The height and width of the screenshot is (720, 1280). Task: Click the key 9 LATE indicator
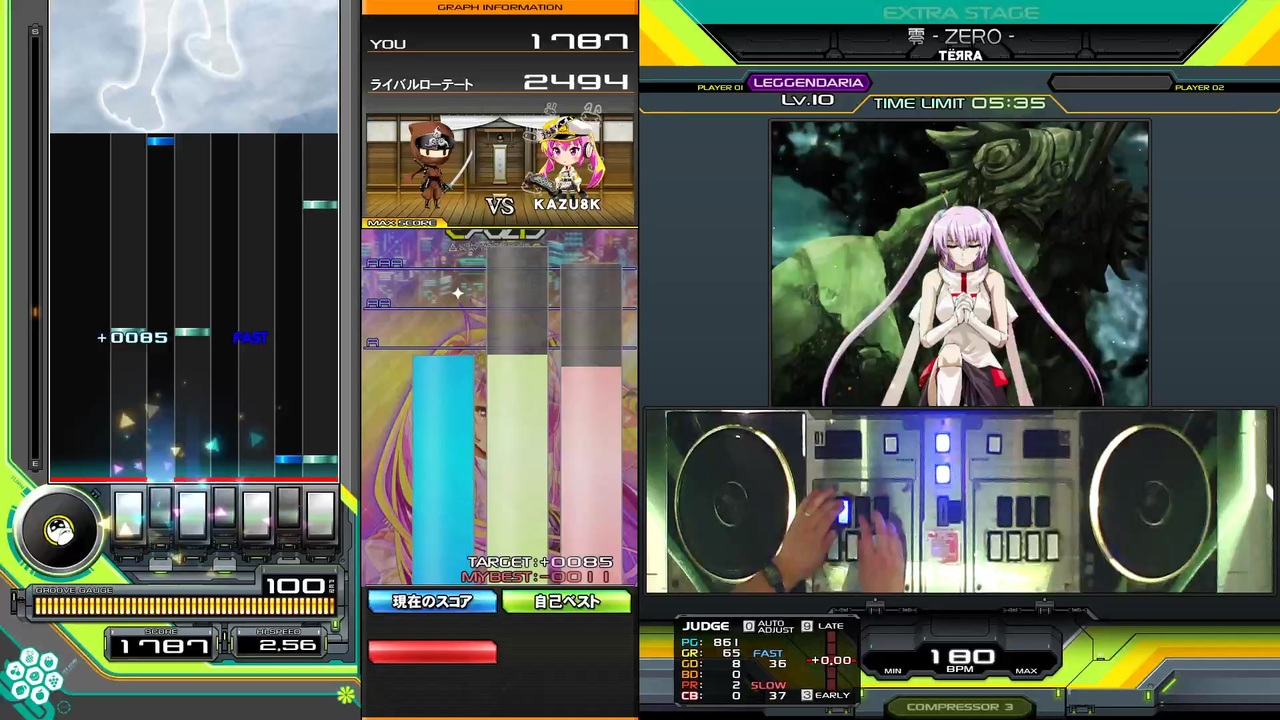823,626
